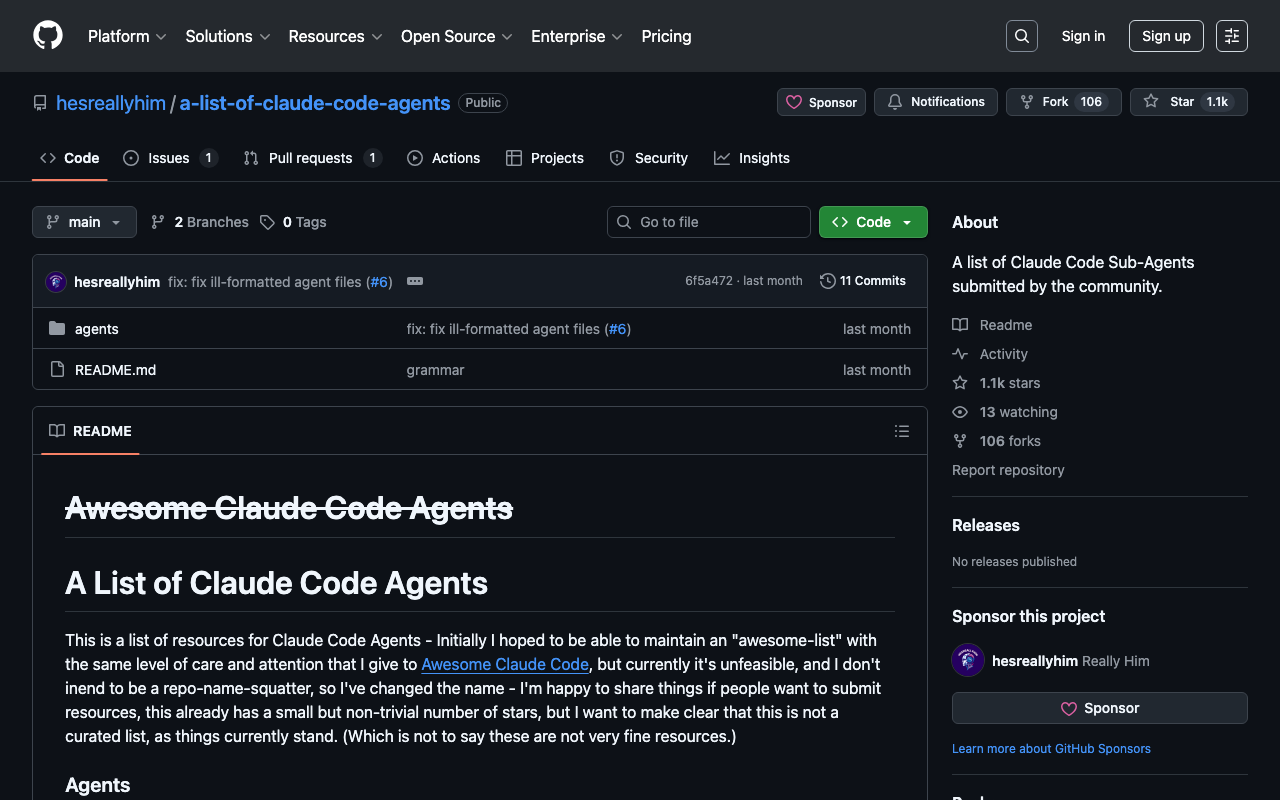Click the Notifications bell button
Image resolution: width=1280 pixels, height=800 pixels.
pos(935,102)
